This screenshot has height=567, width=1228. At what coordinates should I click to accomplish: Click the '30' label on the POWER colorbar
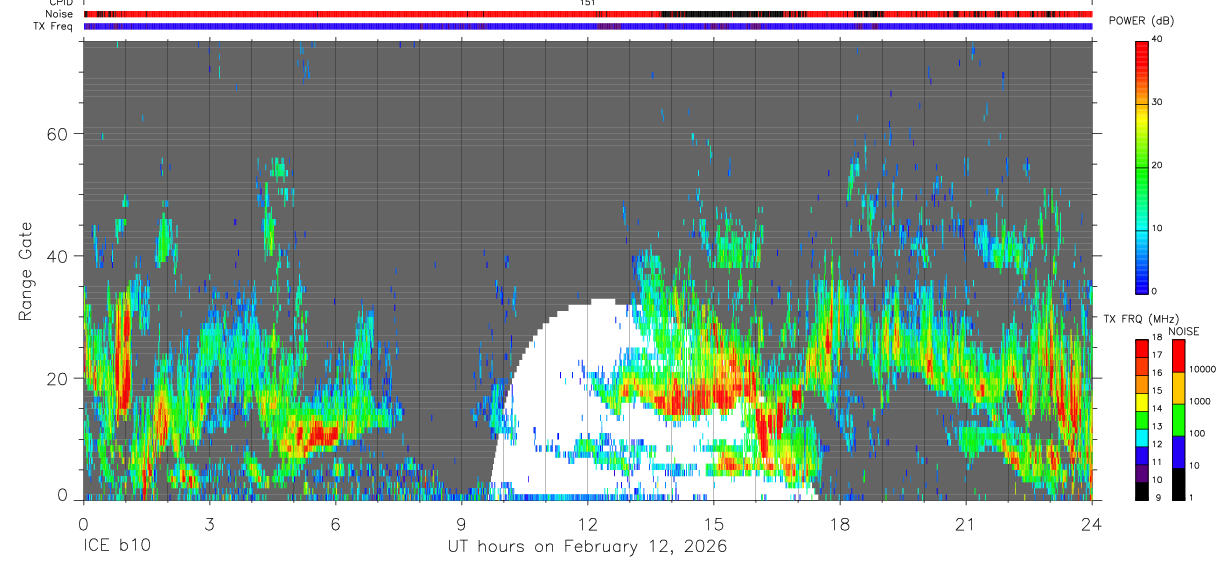(x=1158, y=103)
